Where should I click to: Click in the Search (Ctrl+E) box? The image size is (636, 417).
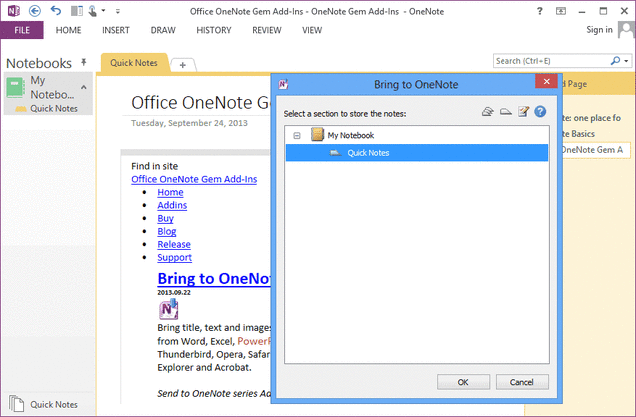(551, 61)
